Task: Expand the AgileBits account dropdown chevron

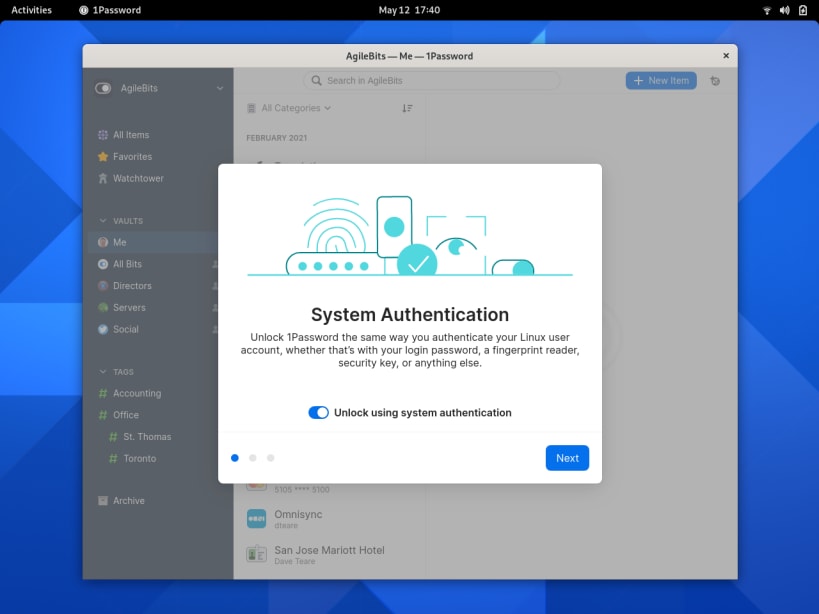Action: point(220,88)
